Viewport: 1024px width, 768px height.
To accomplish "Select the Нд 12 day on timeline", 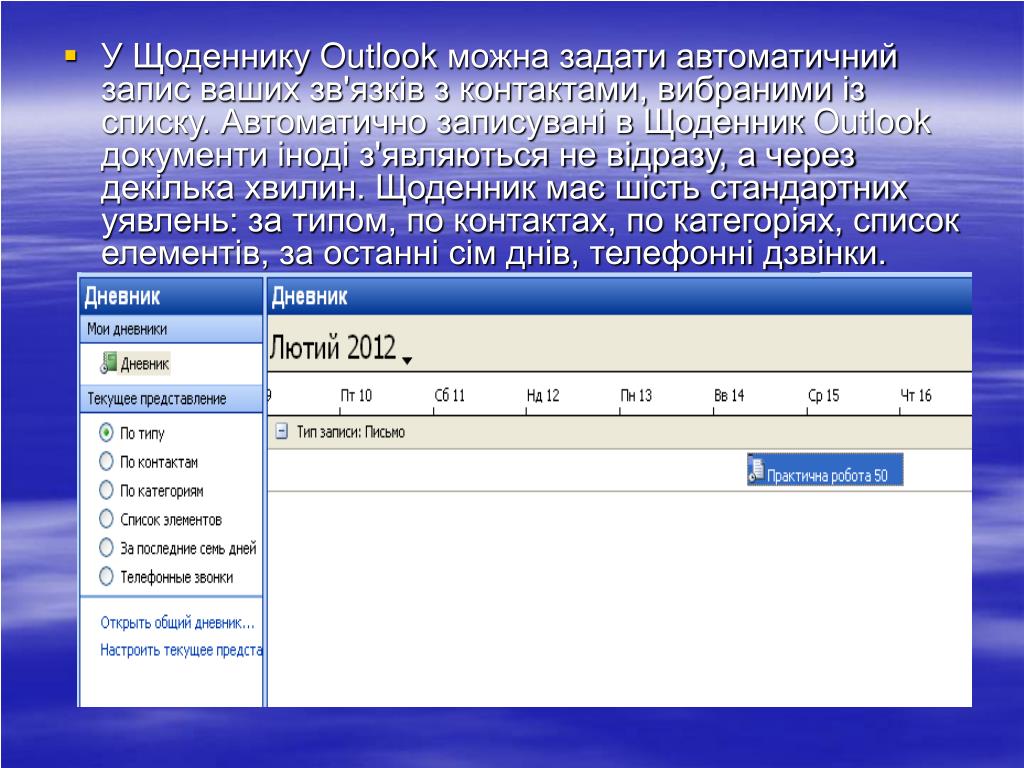I will click(543, 395).
